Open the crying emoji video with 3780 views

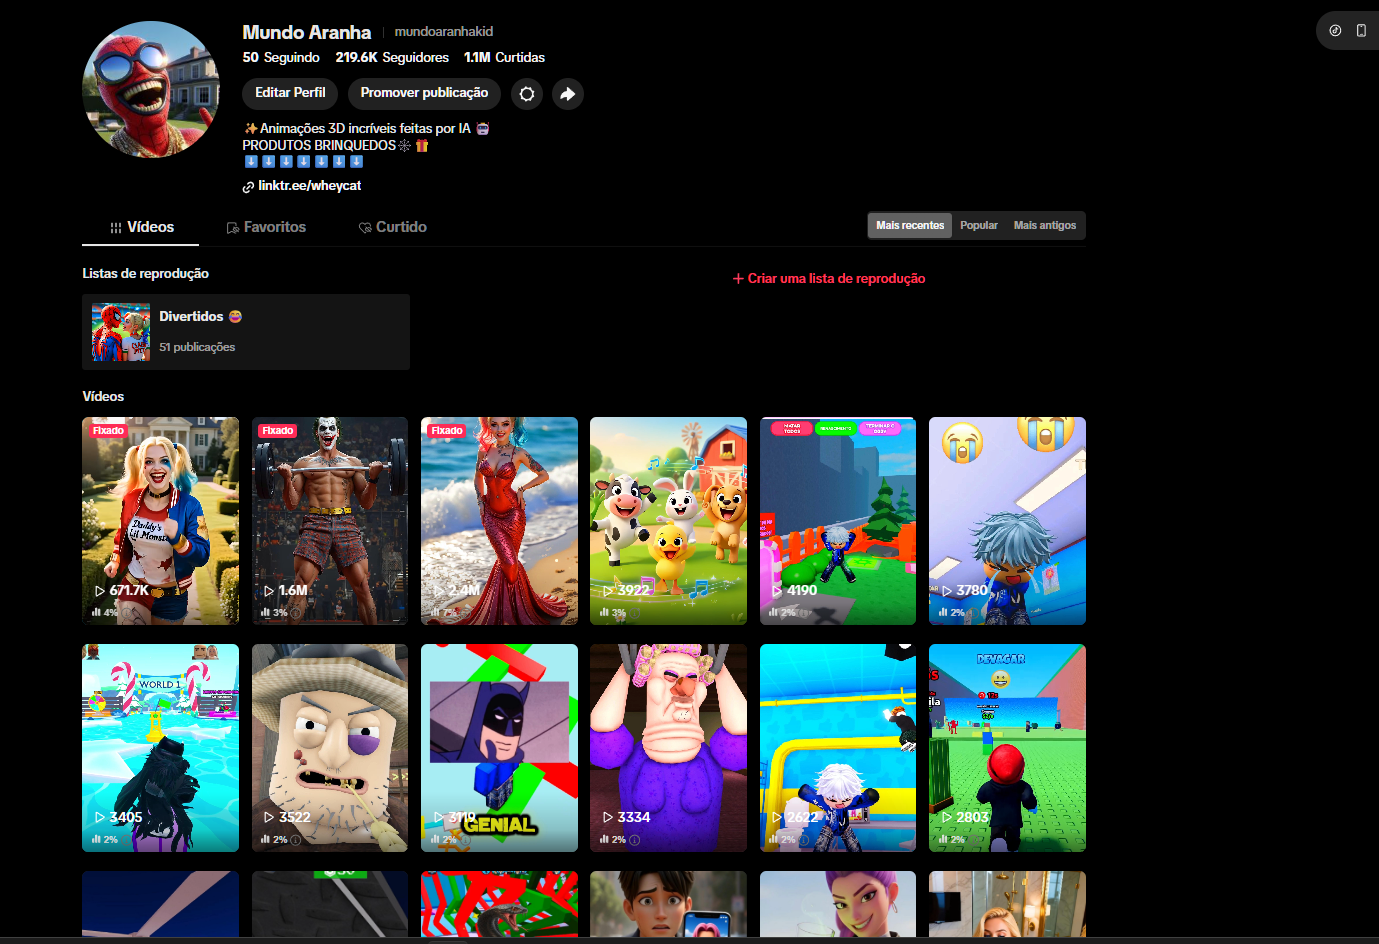tap(1007, 521)
